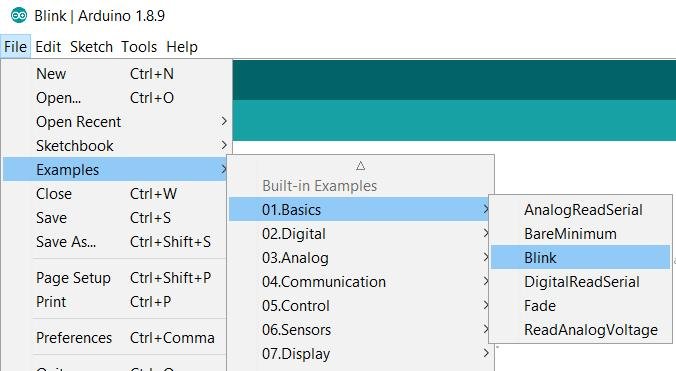Expand the 04.Communication examples category
The image size is (676, 371).
360,282
